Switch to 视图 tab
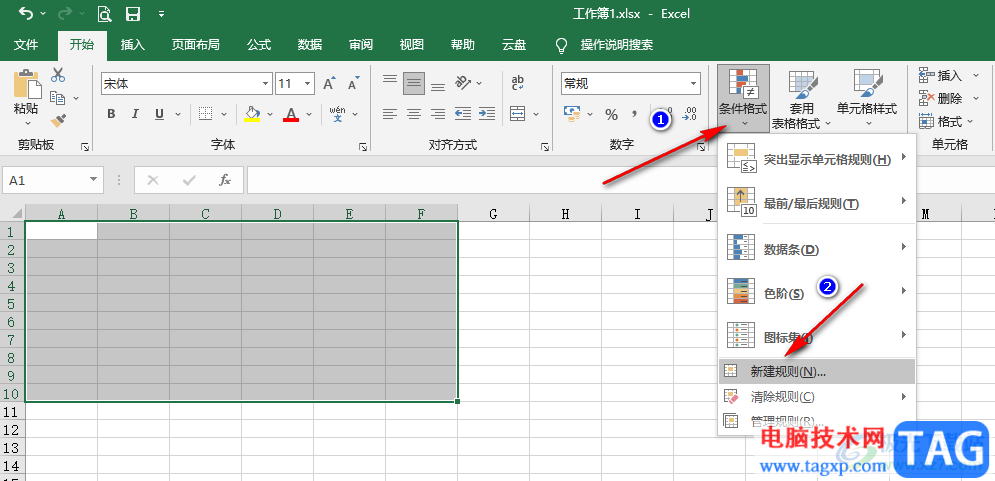 tap(411, 45)
